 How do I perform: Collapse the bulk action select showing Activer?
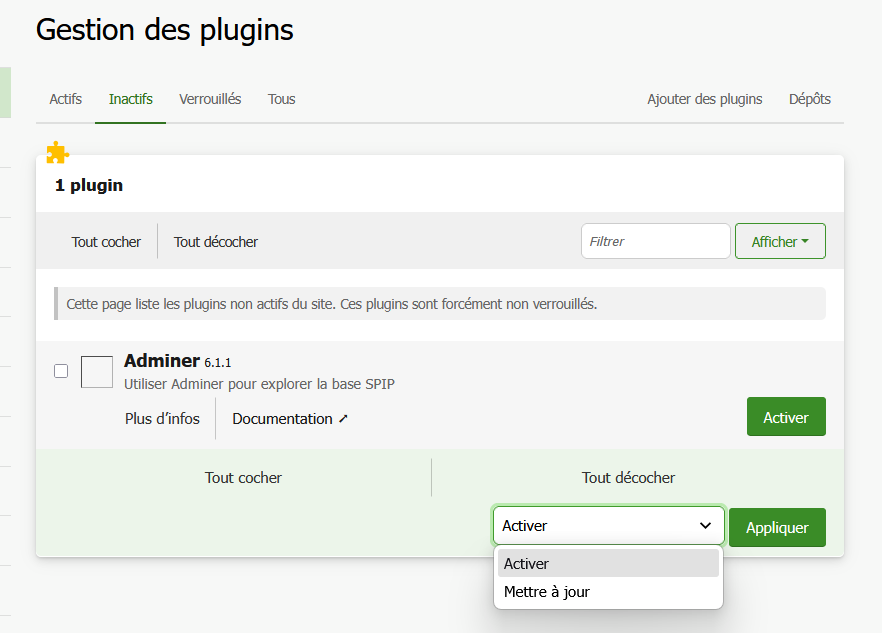point(608,526)
